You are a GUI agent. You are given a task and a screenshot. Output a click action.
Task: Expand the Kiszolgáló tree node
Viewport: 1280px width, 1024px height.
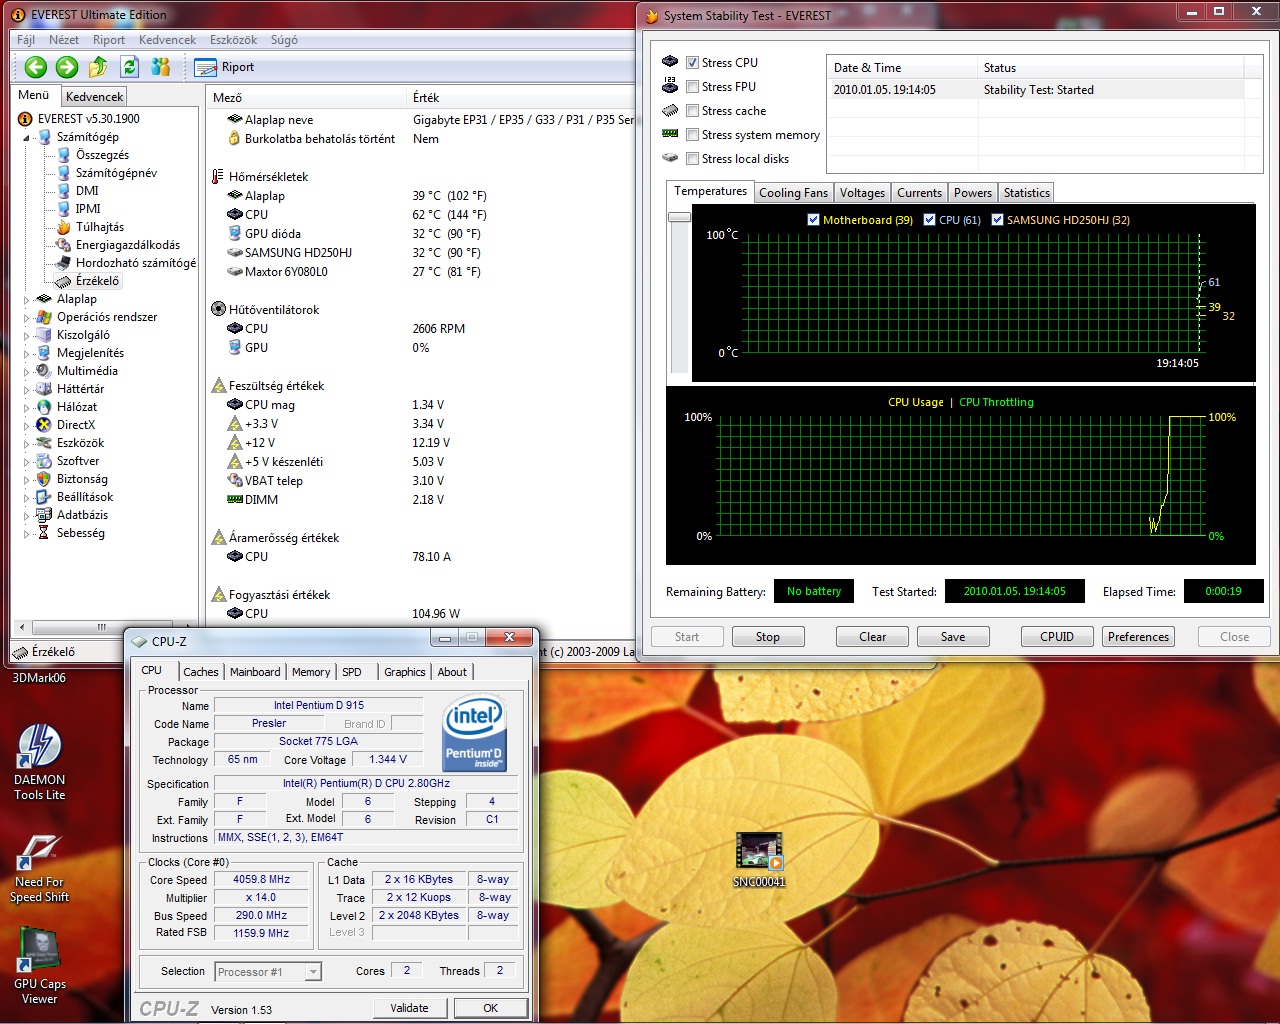tap(27, 335)
